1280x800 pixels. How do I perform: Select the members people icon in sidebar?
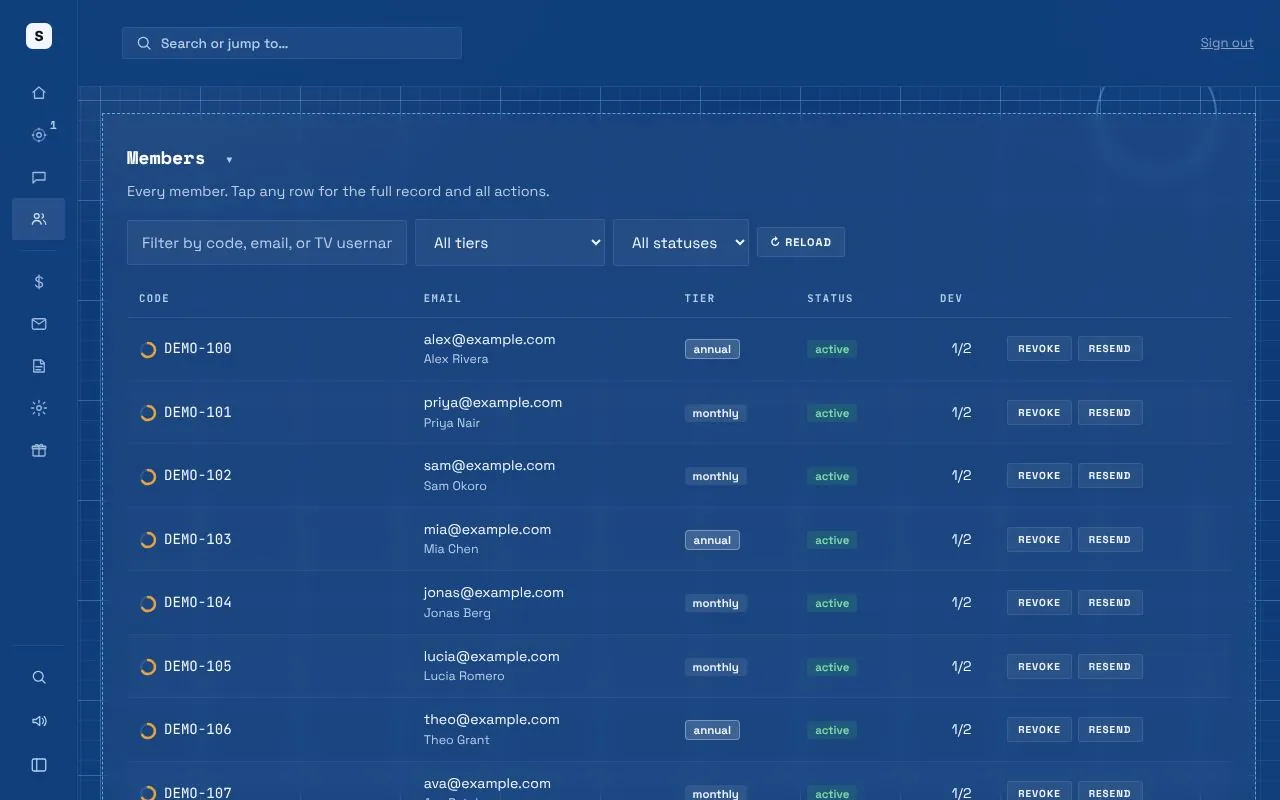[39, 219]
